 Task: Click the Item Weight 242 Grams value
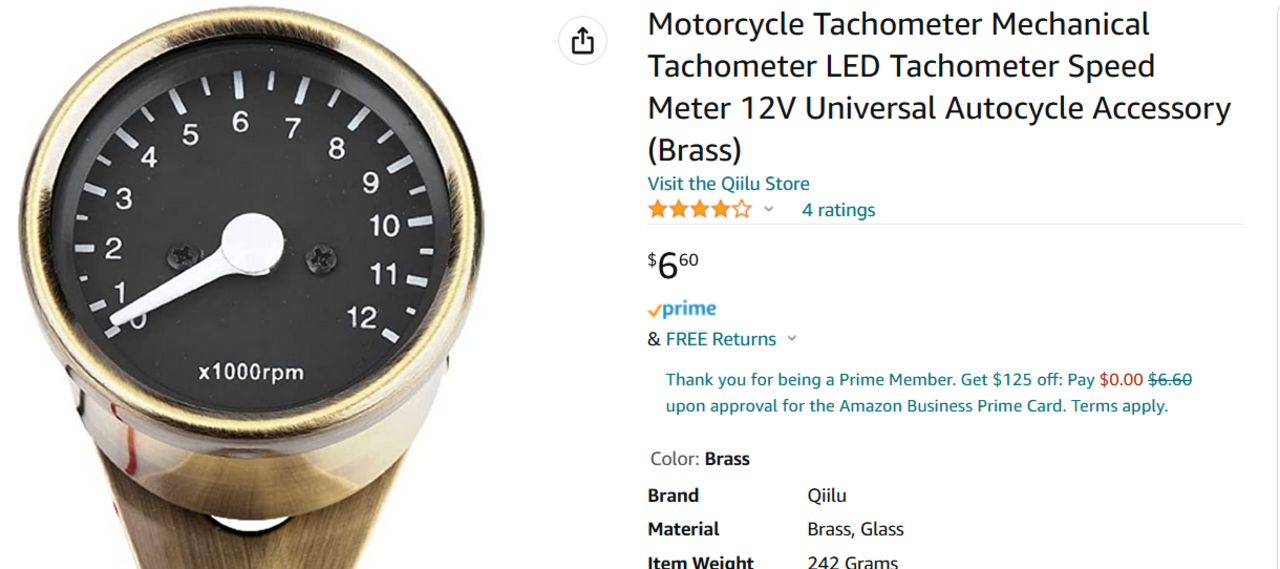pos(852,562)
